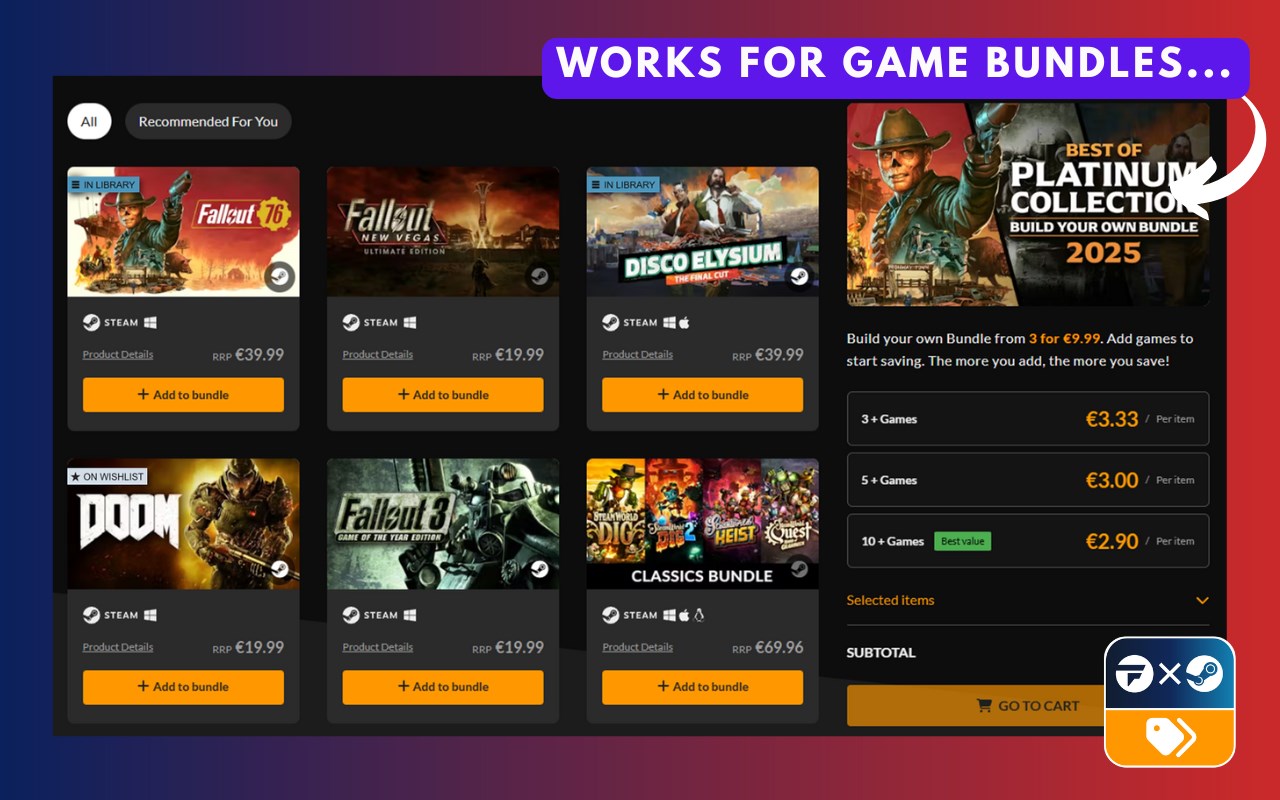Select the 5 + Games pricing tier
This screenshot has width=1280, height=800.
[1028, 480]
